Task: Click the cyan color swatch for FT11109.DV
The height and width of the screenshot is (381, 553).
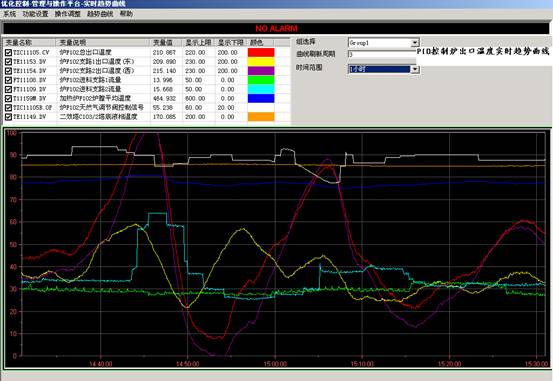Action: pos(261,89)
